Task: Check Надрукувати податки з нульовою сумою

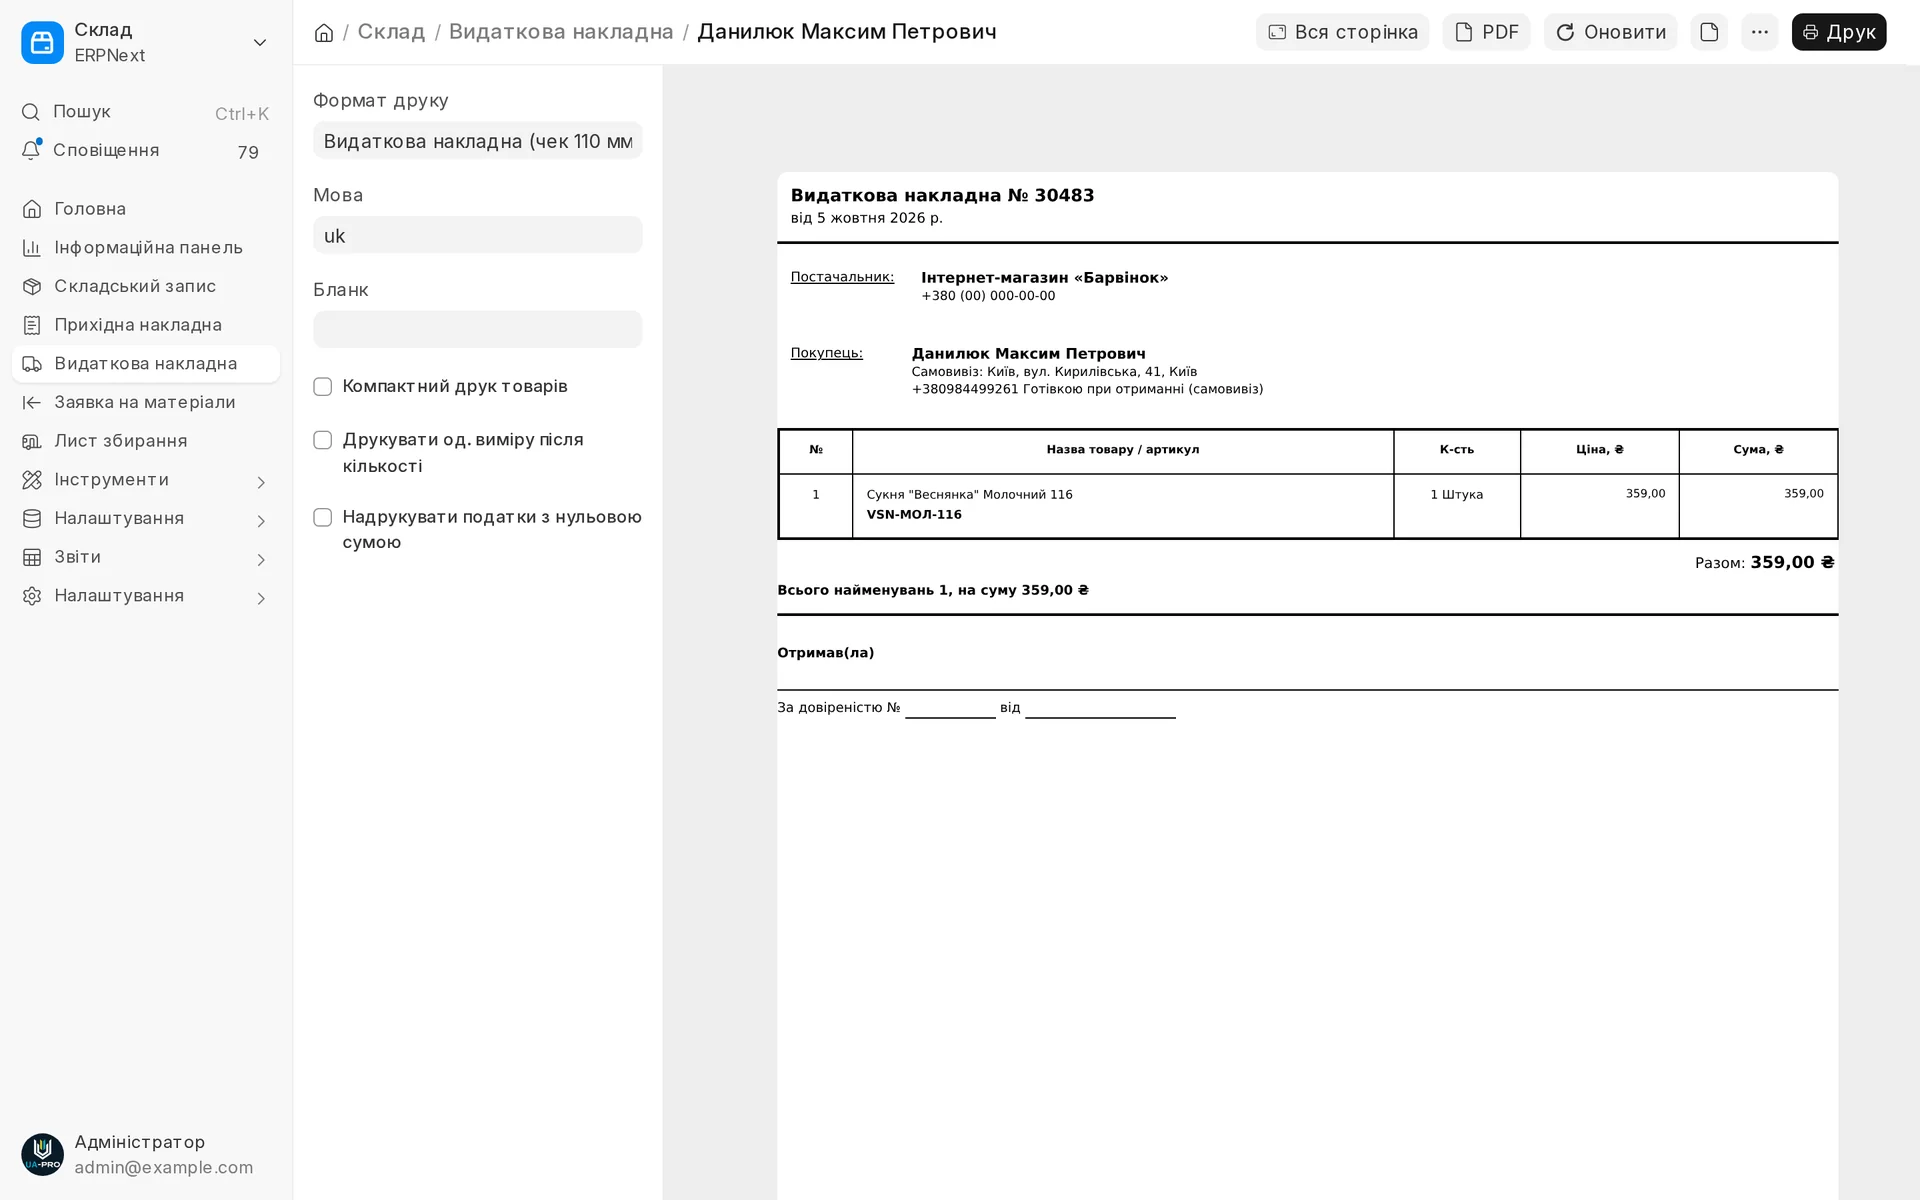Action: click(x=322, y=517)
